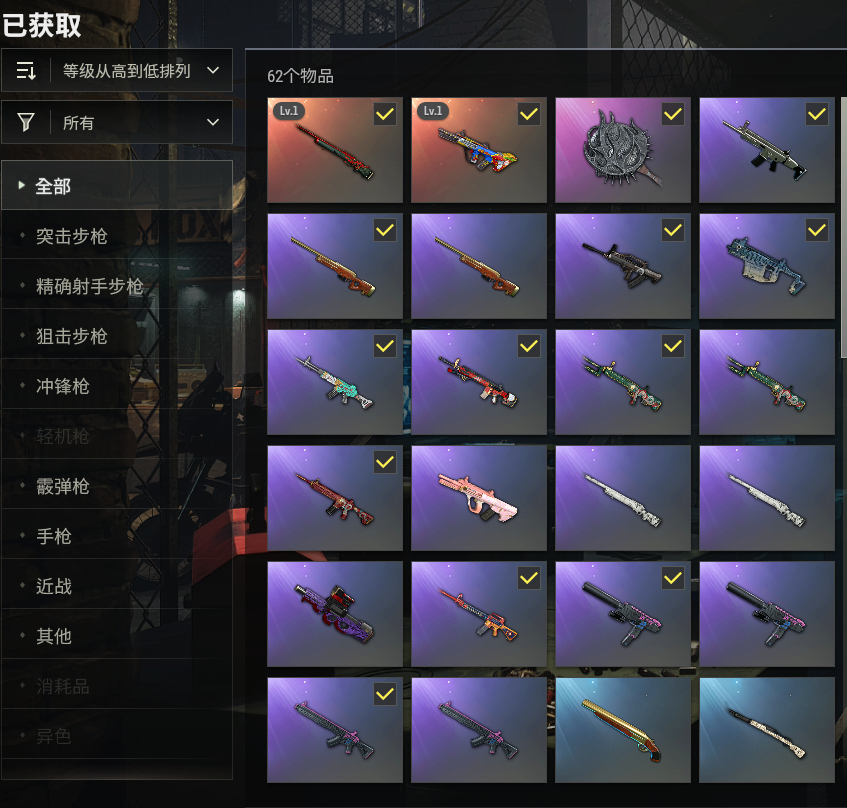The height and width of the screenshot is (808, 847).
Task: Select the purple P90 skin
Action: (x=335, y=614)
